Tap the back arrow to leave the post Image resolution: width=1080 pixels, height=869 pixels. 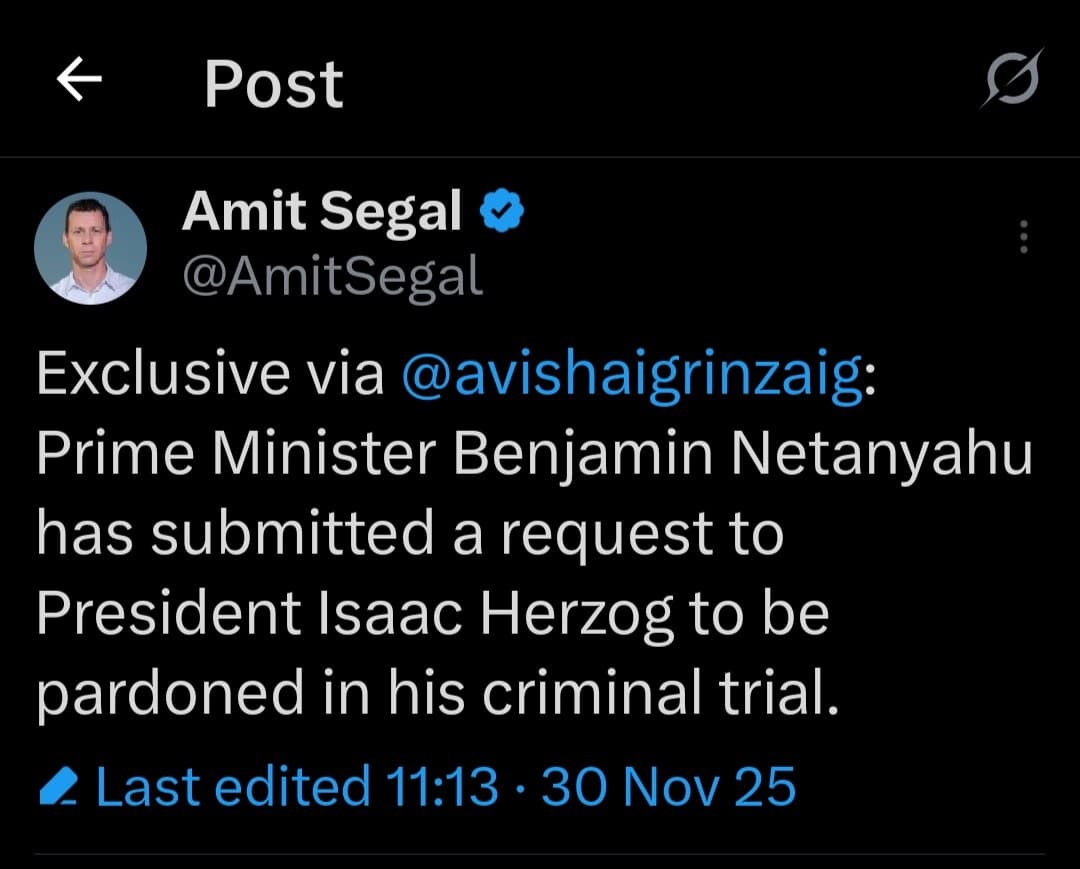80,82
